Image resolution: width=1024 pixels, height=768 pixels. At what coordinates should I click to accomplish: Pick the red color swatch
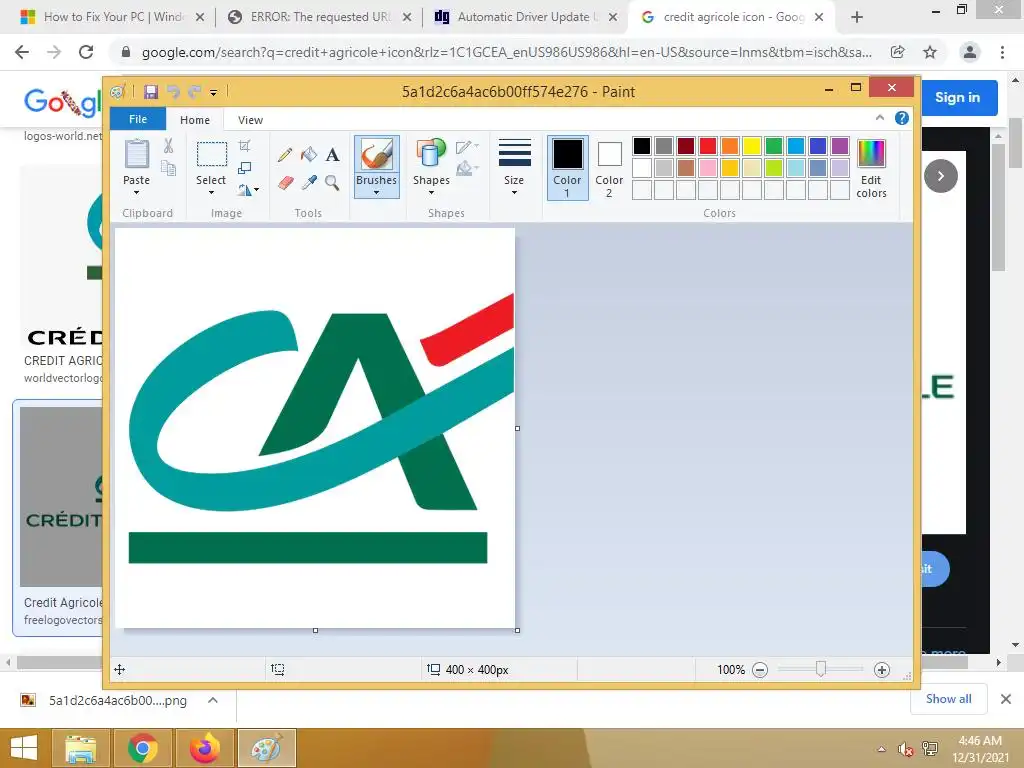[x=708, y=146]
